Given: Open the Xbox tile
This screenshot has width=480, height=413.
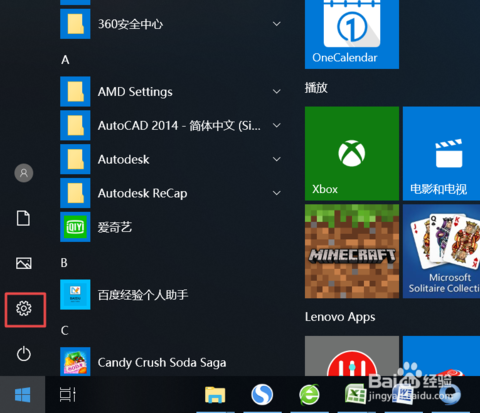Looking at the screenshot, I should coord(352,154).
